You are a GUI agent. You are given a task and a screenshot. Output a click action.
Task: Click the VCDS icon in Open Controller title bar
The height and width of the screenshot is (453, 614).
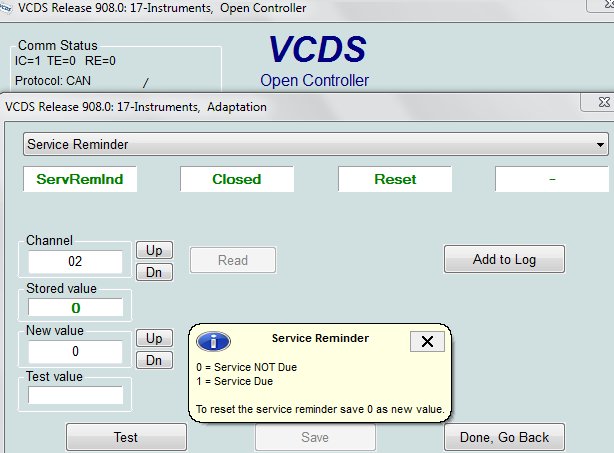6,8
